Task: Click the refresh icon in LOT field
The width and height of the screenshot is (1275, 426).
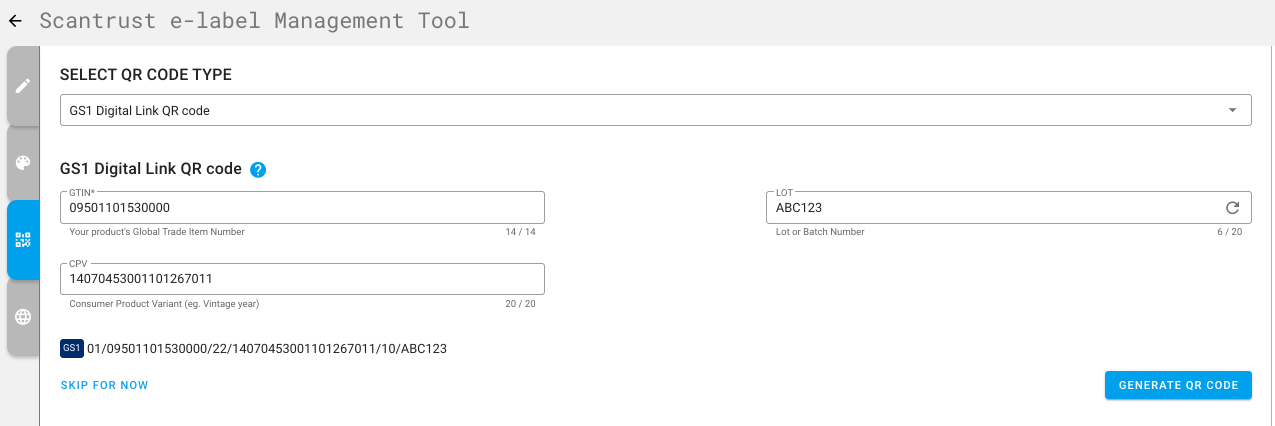Action: point(1232,208)
